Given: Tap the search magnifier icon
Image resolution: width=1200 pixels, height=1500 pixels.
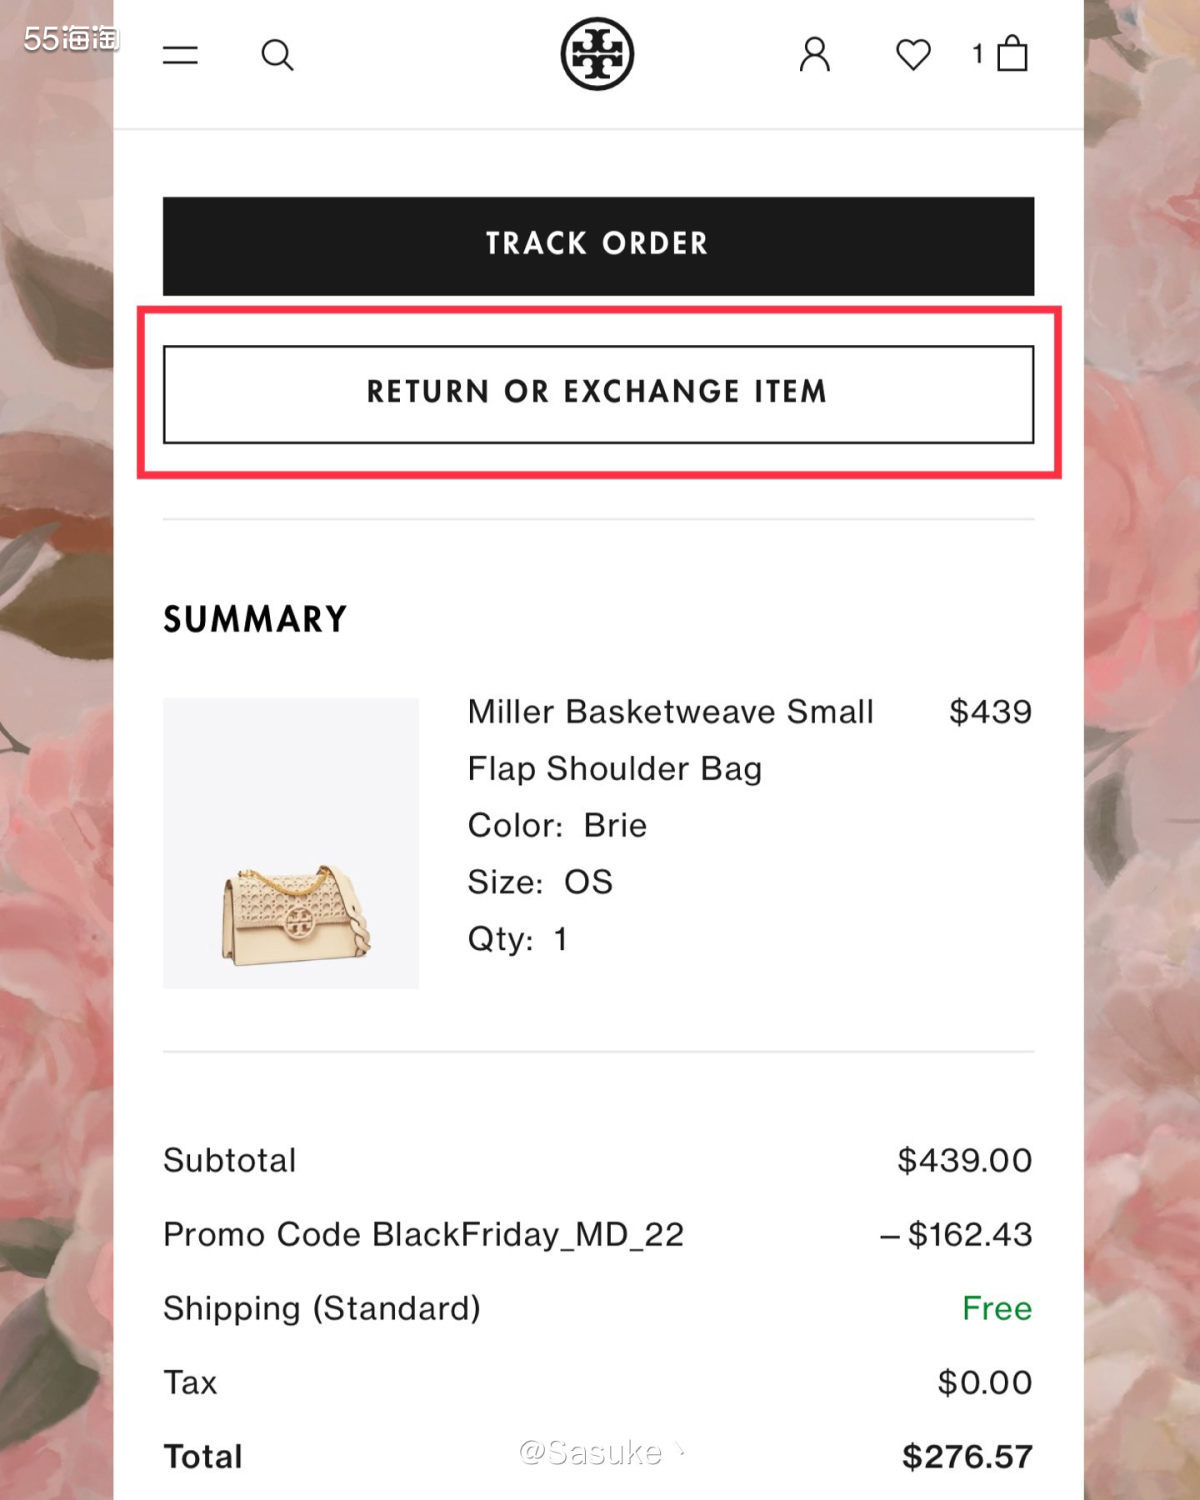Looking at the screenshot, I should point(277,55).
